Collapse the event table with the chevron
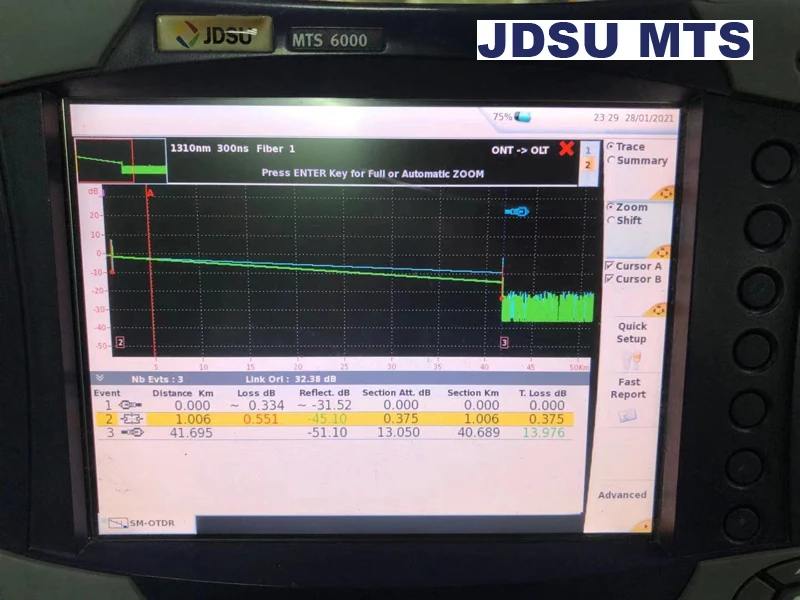Screen dimensions: 800x600 click(100, 378)
